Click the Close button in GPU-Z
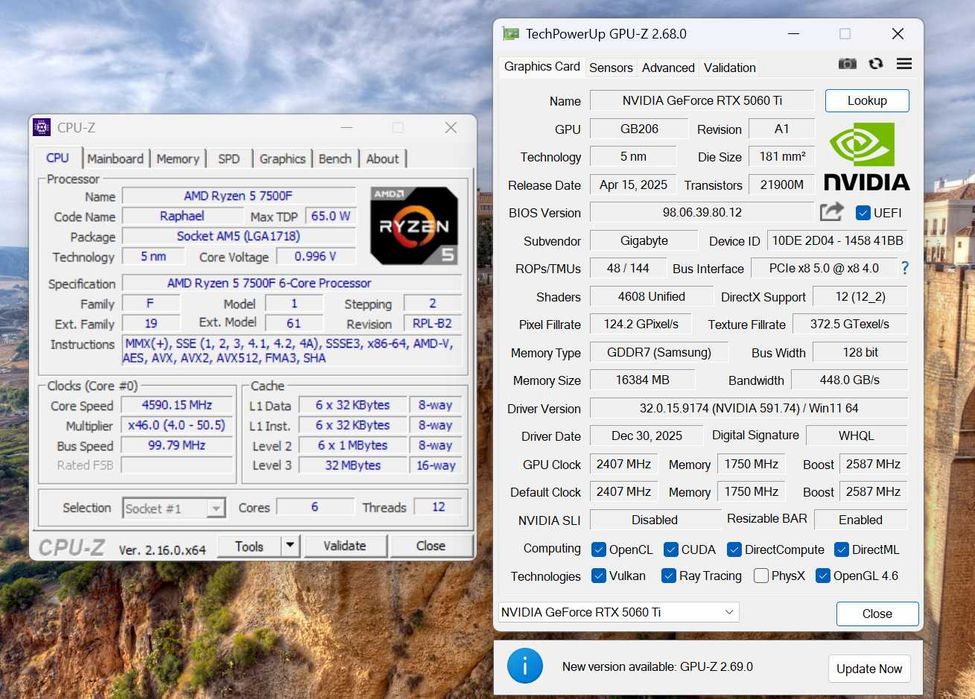The width and height of the screenshot is (975, 699). (x=877, y=614)
